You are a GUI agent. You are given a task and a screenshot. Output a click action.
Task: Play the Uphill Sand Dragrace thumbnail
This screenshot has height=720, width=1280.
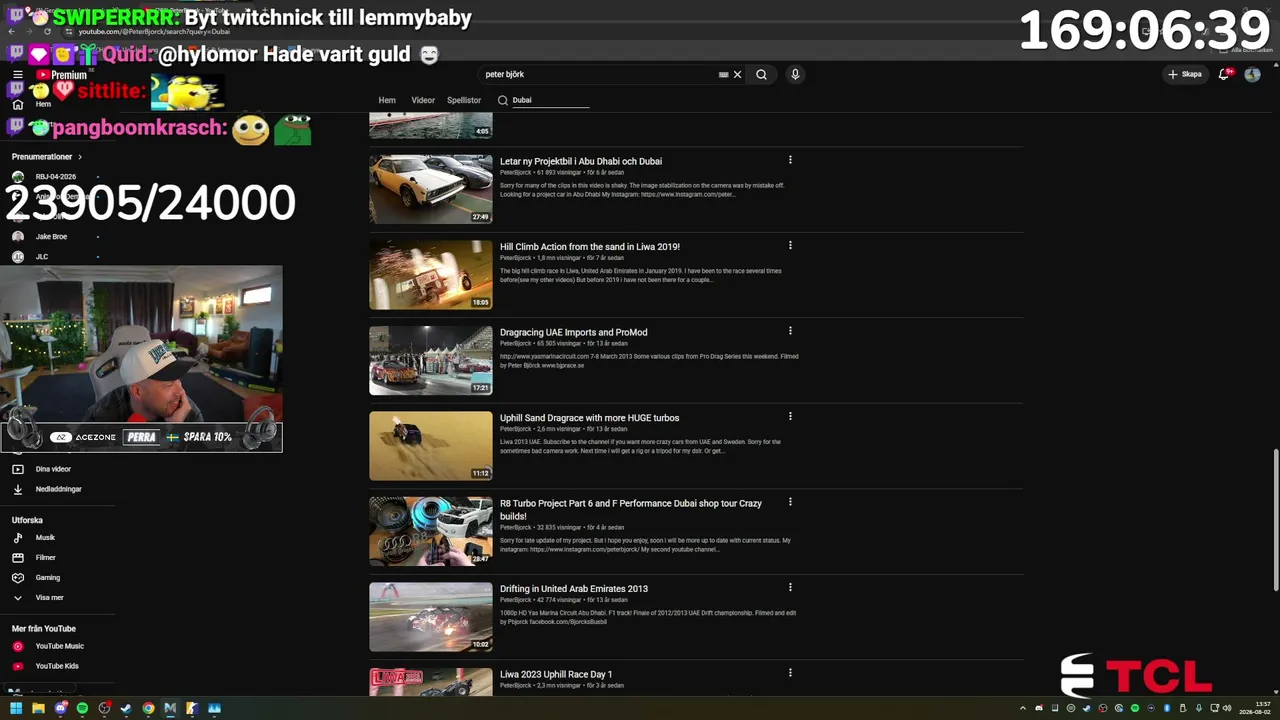click(431, 446)
